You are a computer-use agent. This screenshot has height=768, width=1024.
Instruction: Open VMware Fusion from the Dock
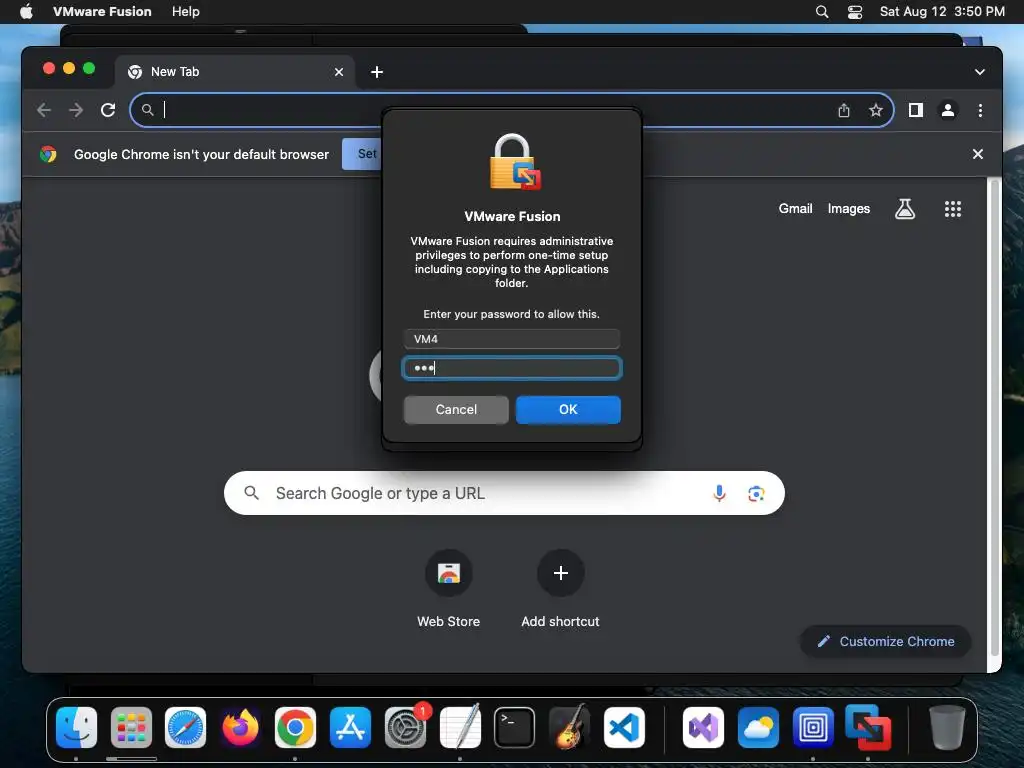[868, 726]
